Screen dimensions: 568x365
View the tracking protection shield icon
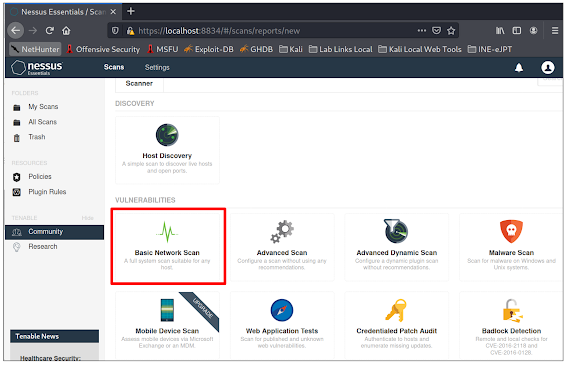point(115,31)
